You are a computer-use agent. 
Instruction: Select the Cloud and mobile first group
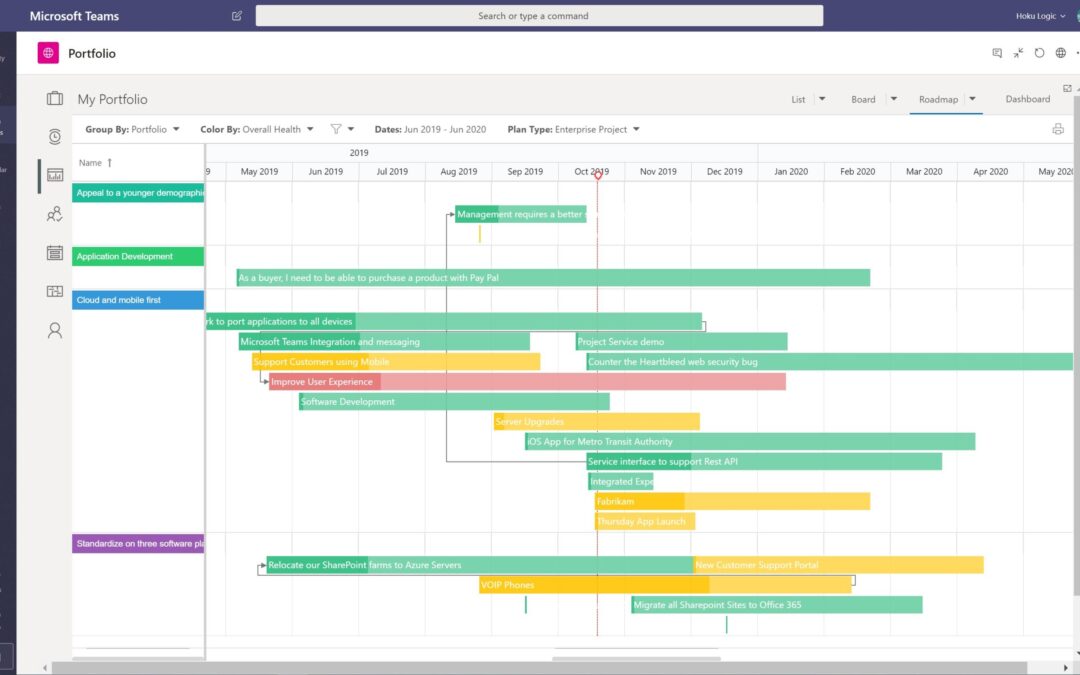tap(138, 300)
